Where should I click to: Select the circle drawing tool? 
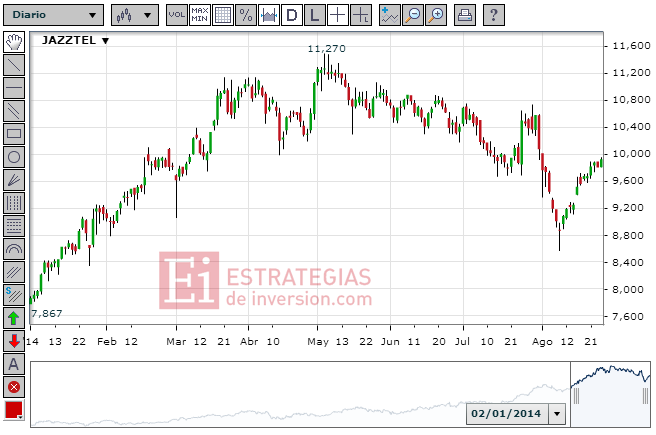(x=14, y=157)
